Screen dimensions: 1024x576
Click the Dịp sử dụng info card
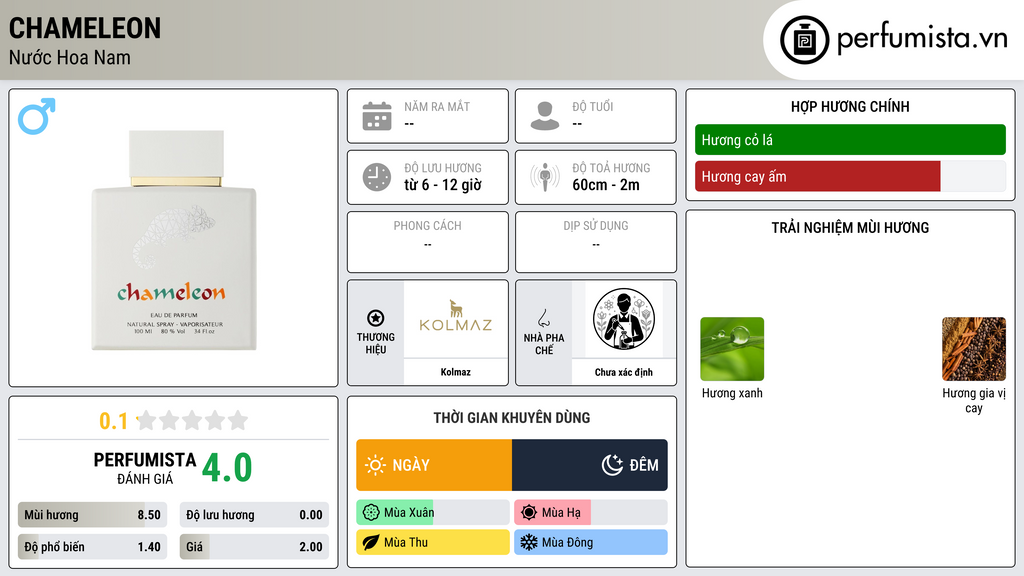596,242
